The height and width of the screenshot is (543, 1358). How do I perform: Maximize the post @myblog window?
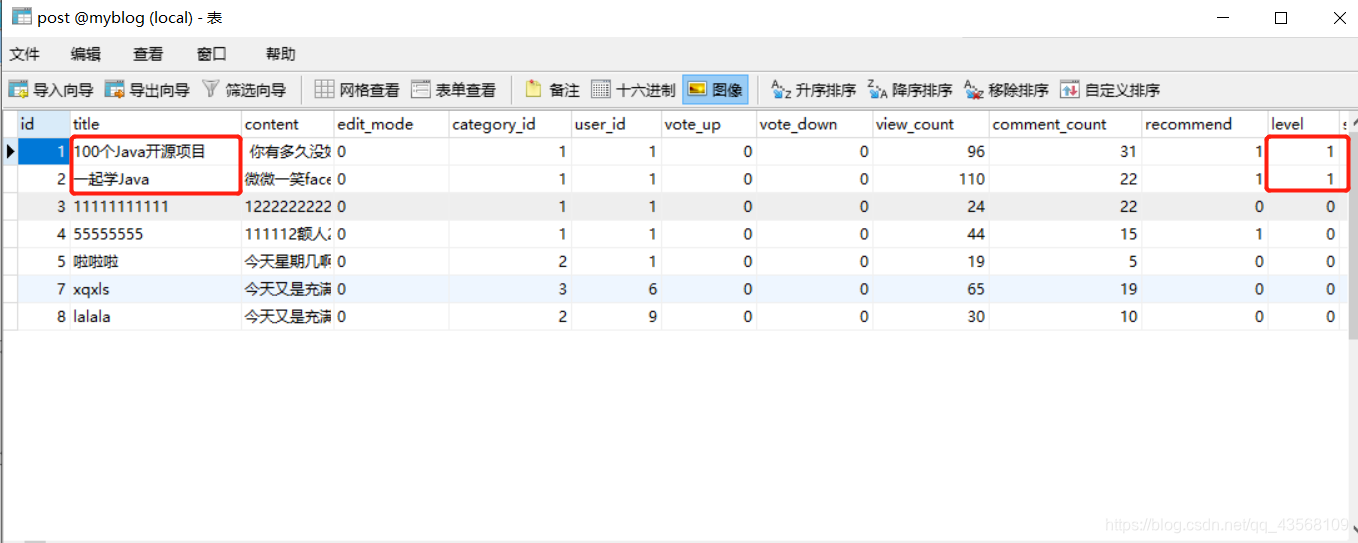pos(1281,17)
